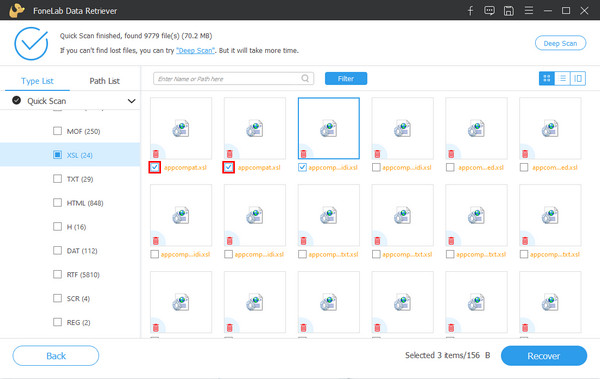Check the first second-row file checkbox
The width and height of the screenshot is (600, 379).
pyautogui.click(x=155, y=254)
